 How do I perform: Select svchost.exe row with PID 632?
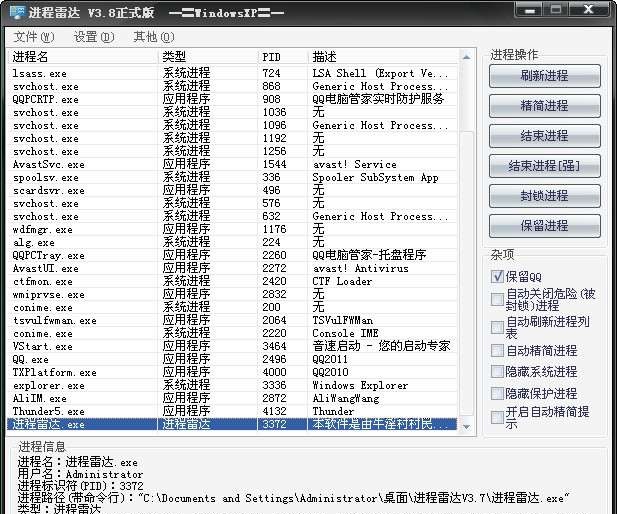[x=232, y=216]
